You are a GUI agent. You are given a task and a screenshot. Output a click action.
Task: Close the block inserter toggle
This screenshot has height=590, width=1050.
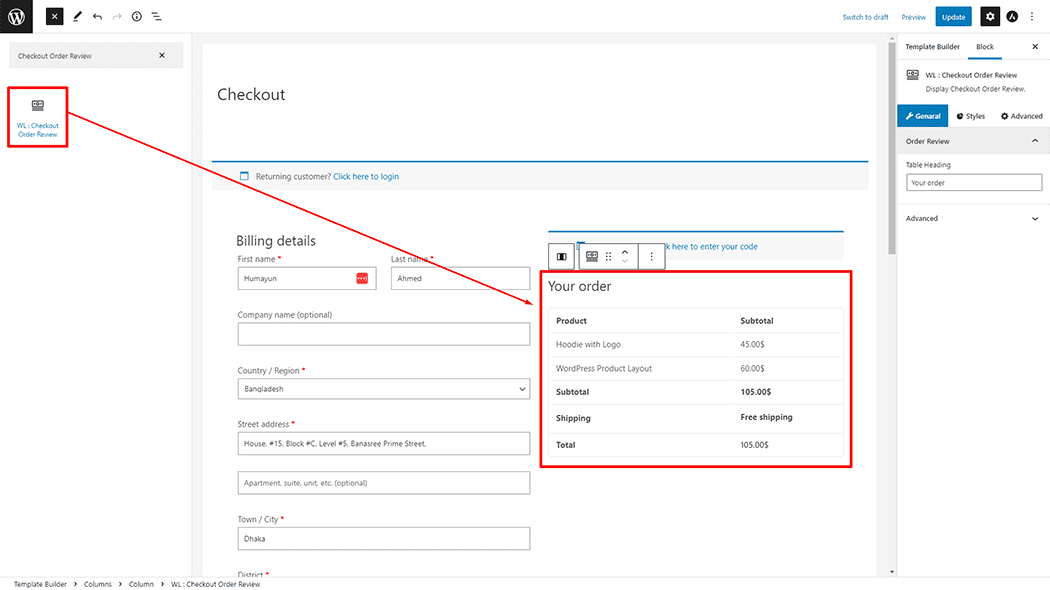[x=54, y=17]
